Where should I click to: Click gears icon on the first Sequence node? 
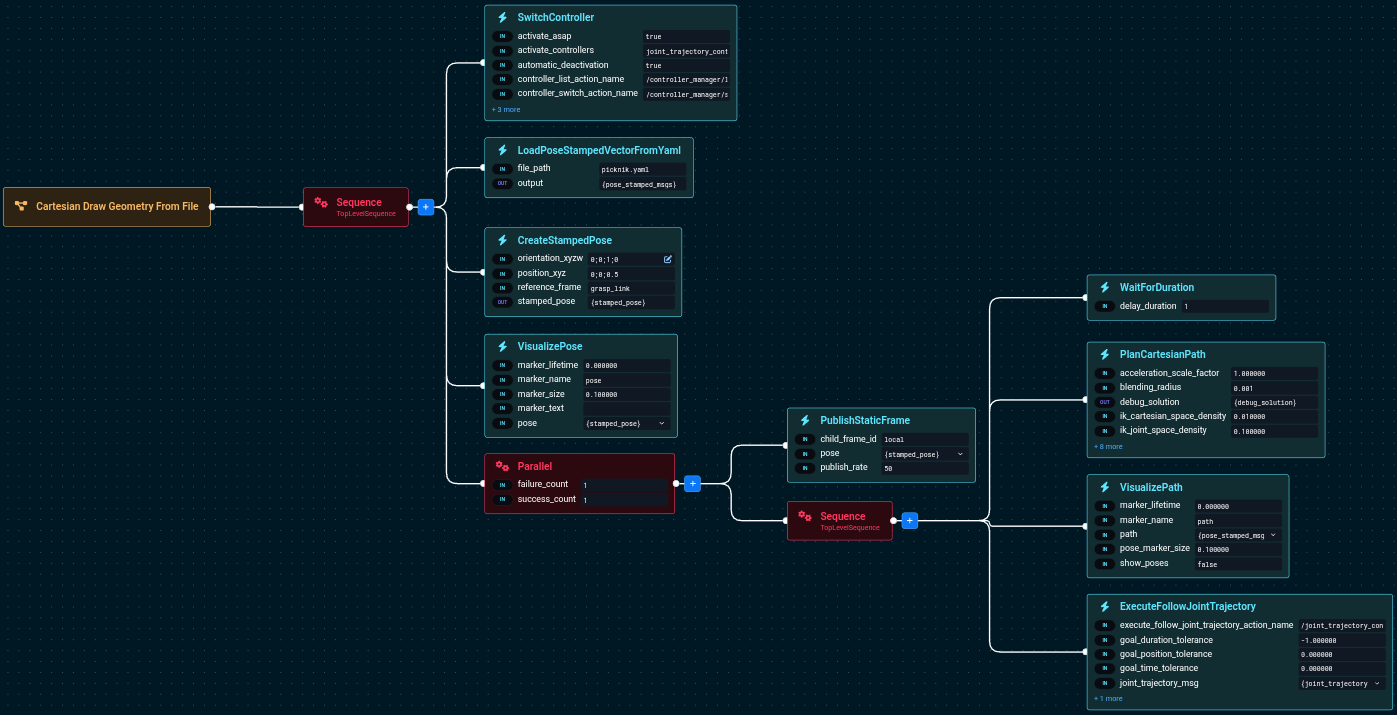click(x=321, y=202)
